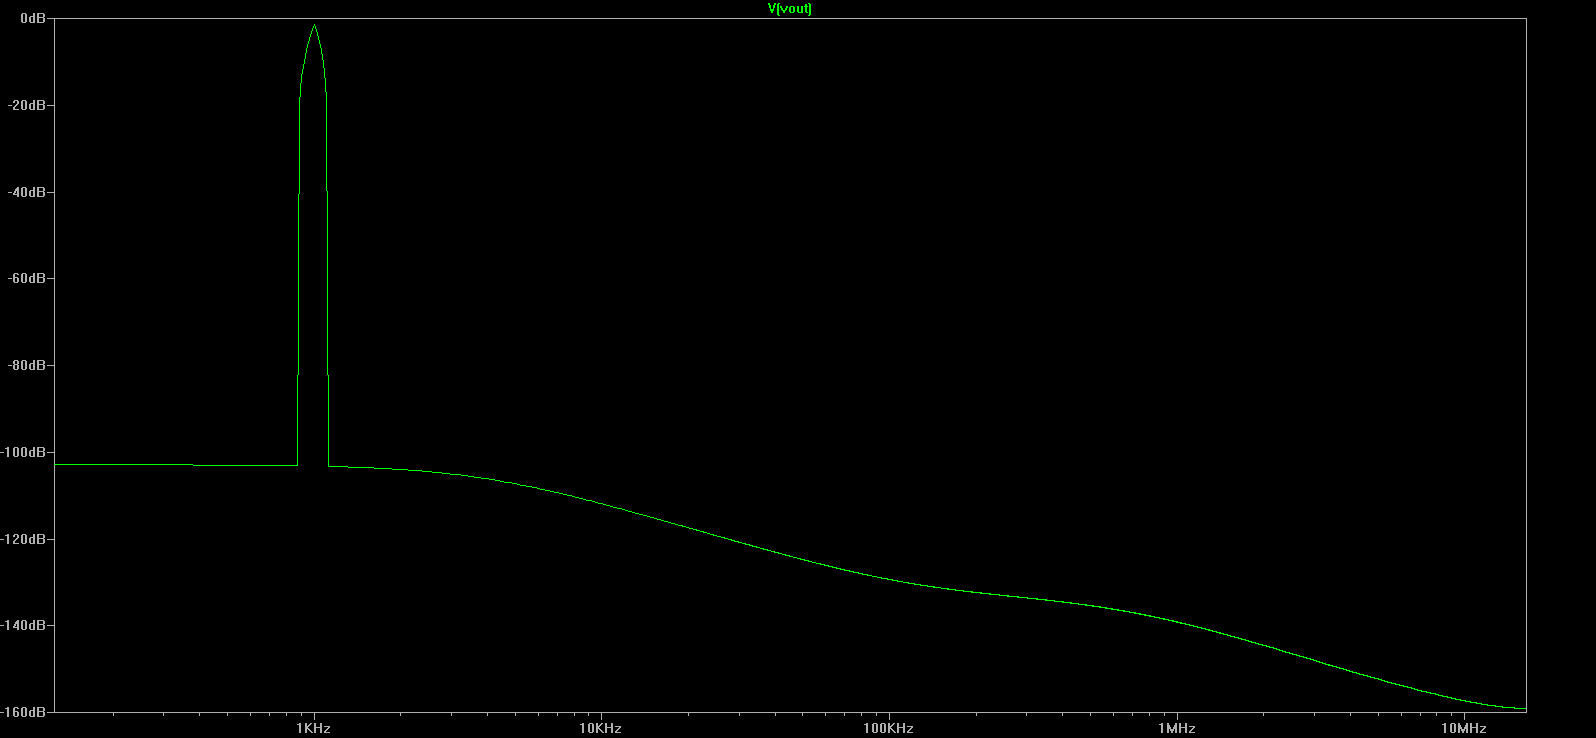
Task: Click the 1KHz frequency axis label
Action: pyautogui.click(x=313, y=728)
